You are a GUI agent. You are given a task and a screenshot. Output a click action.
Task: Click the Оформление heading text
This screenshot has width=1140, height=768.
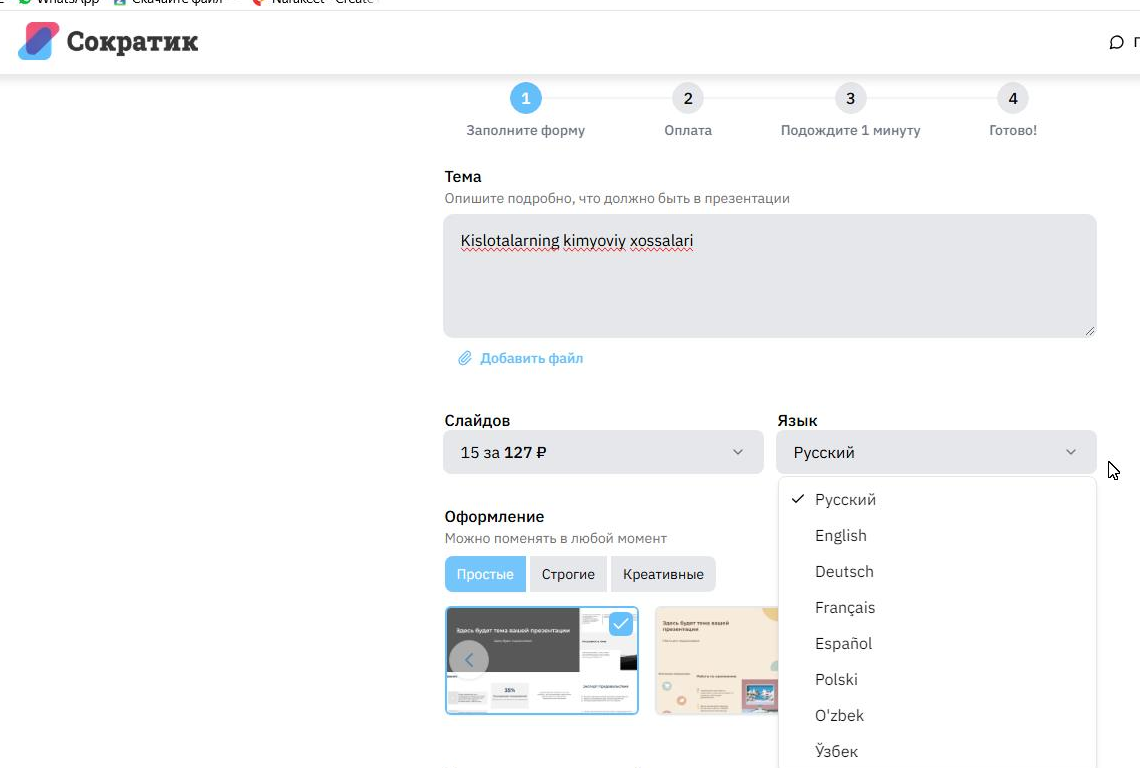point(494,516)
